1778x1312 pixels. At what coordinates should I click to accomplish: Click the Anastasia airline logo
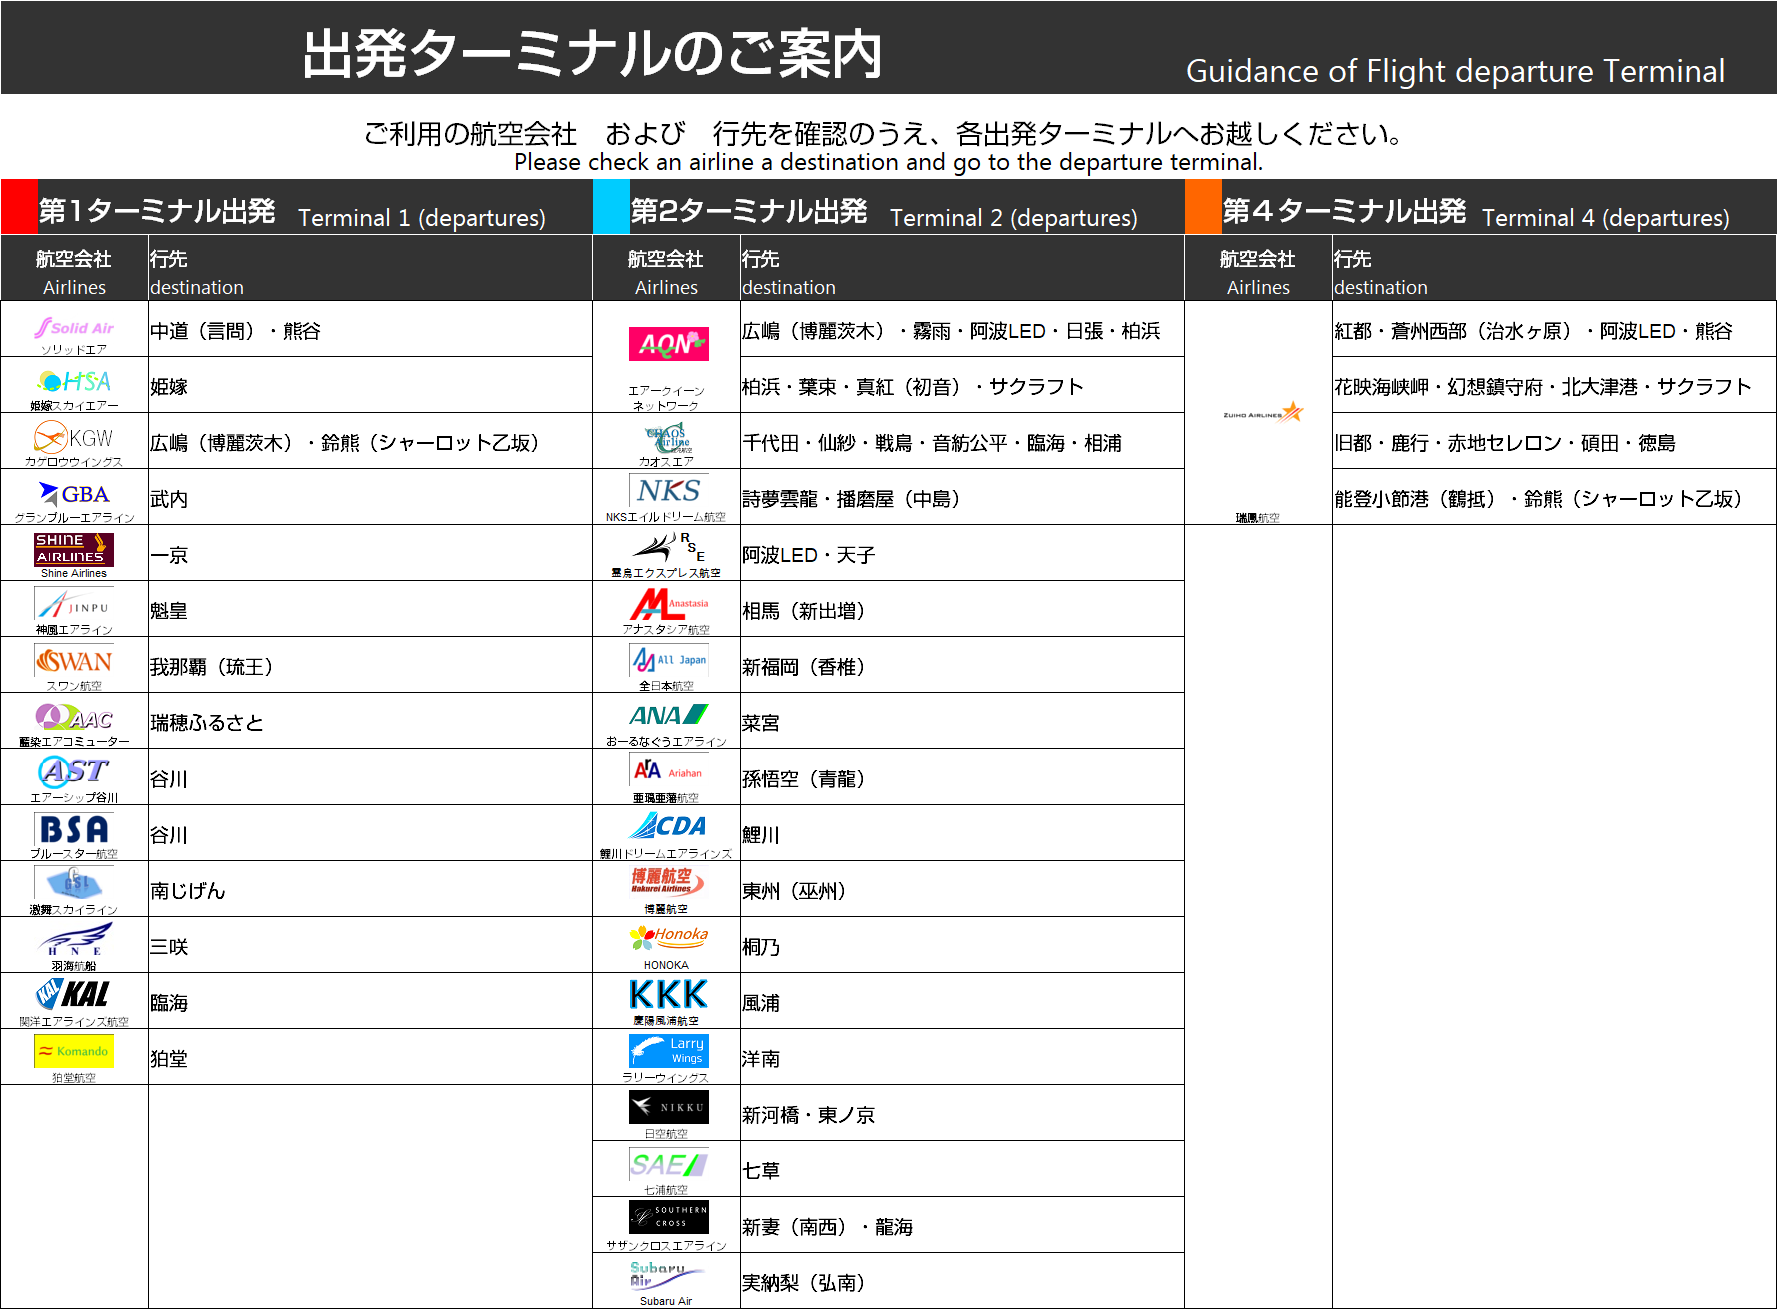(x=668, y=604)
